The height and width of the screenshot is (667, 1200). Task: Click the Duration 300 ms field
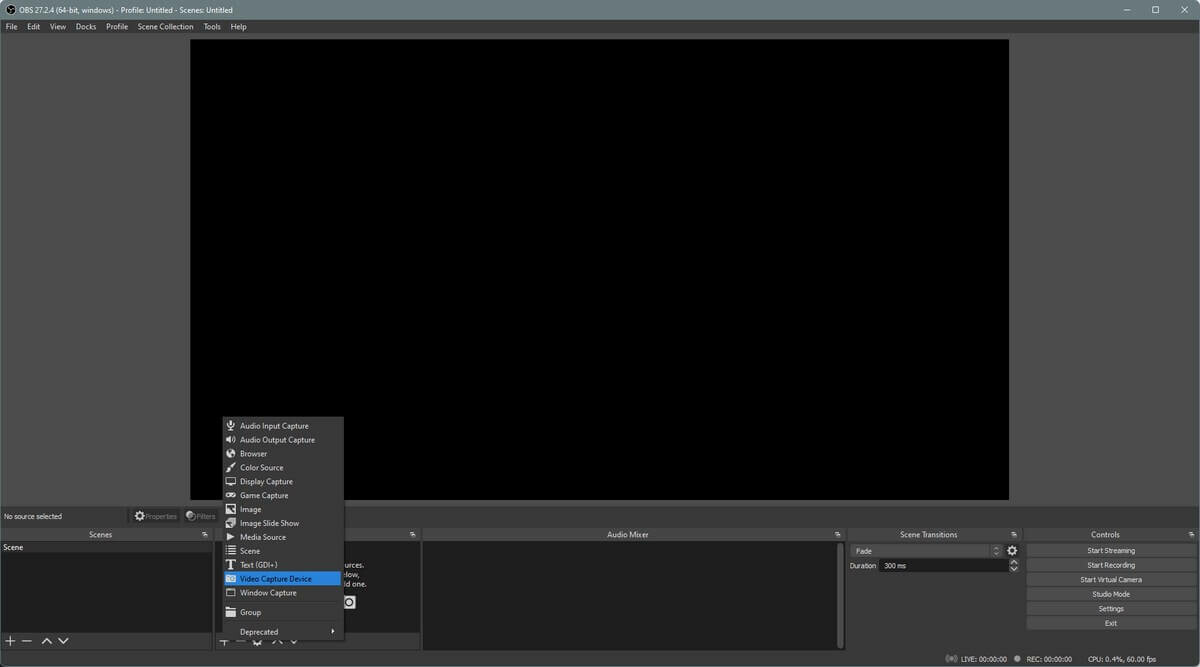pyautogui.click(x=942, y=566)
